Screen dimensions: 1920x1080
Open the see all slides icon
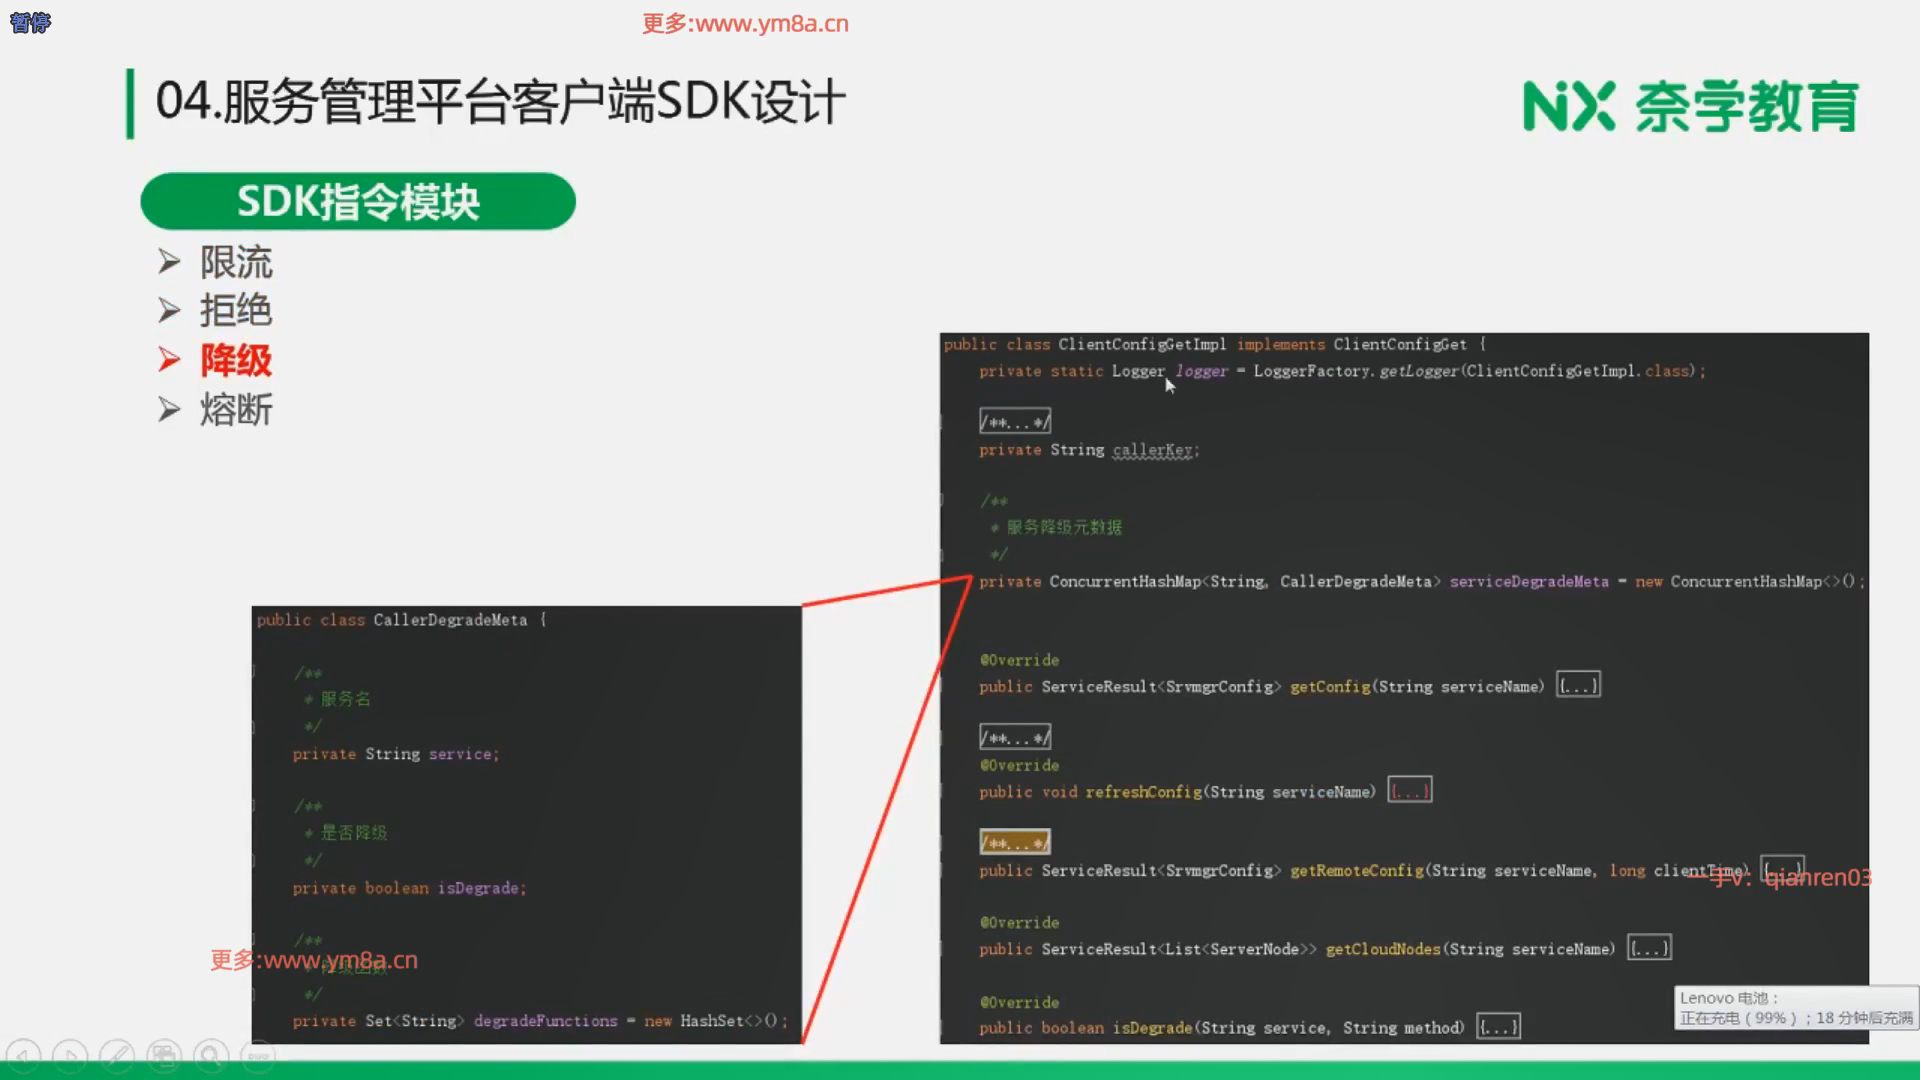(x=164, y=1056)
